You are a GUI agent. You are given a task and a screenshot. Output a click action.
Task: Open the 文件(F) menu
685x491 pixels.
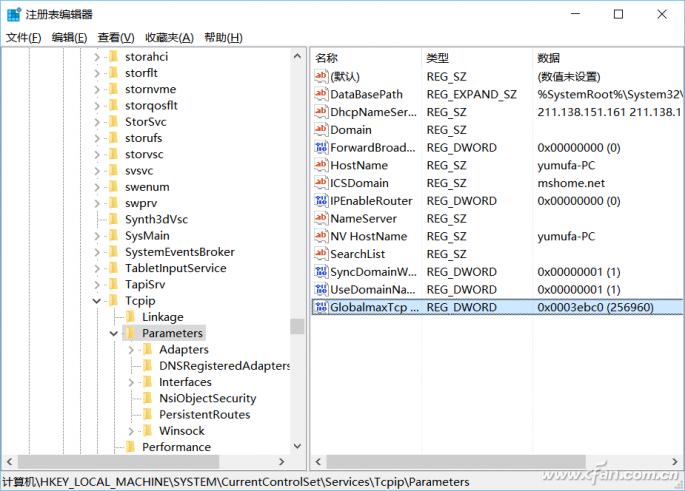pyautogui.click(x=24, y=38)
